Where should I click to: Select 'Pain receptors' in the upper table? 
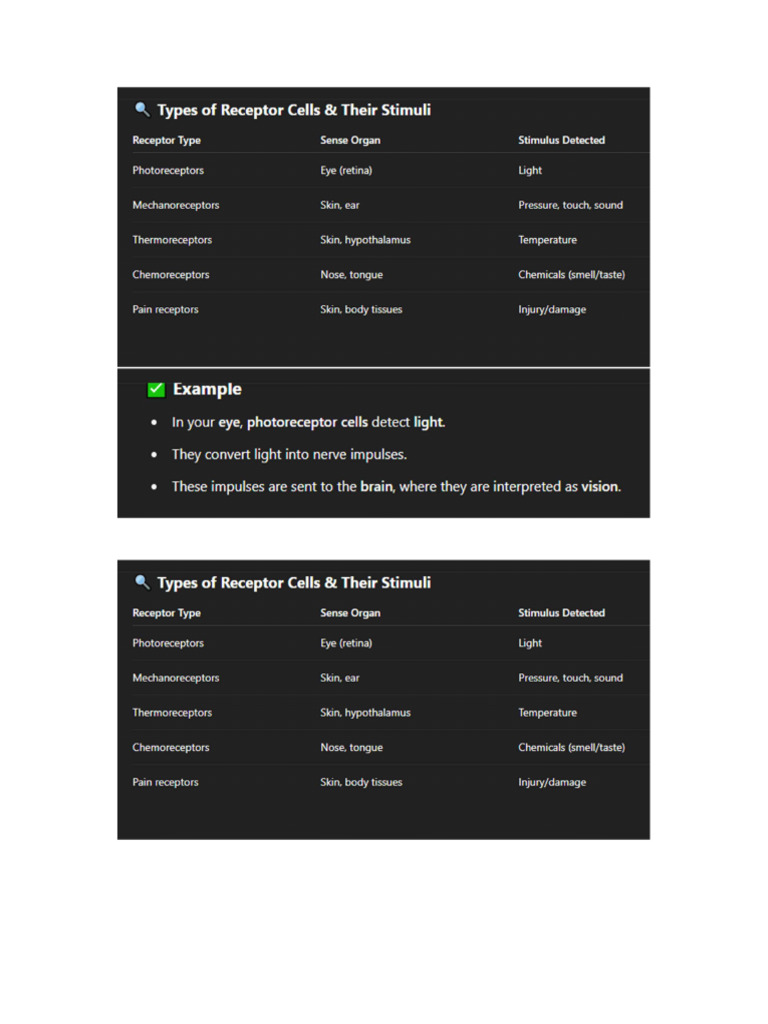click(x=165, y=310)
